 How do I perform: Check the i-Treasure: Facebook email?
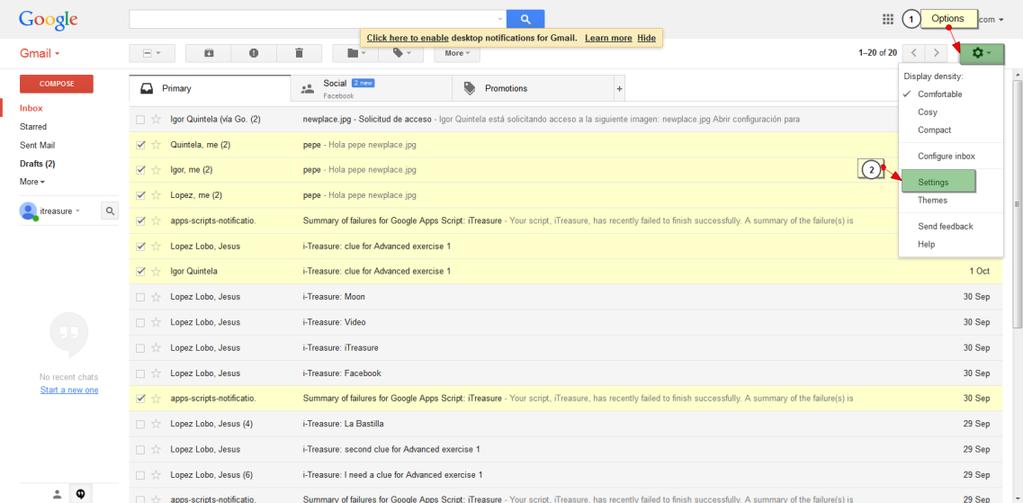(140, 373)
